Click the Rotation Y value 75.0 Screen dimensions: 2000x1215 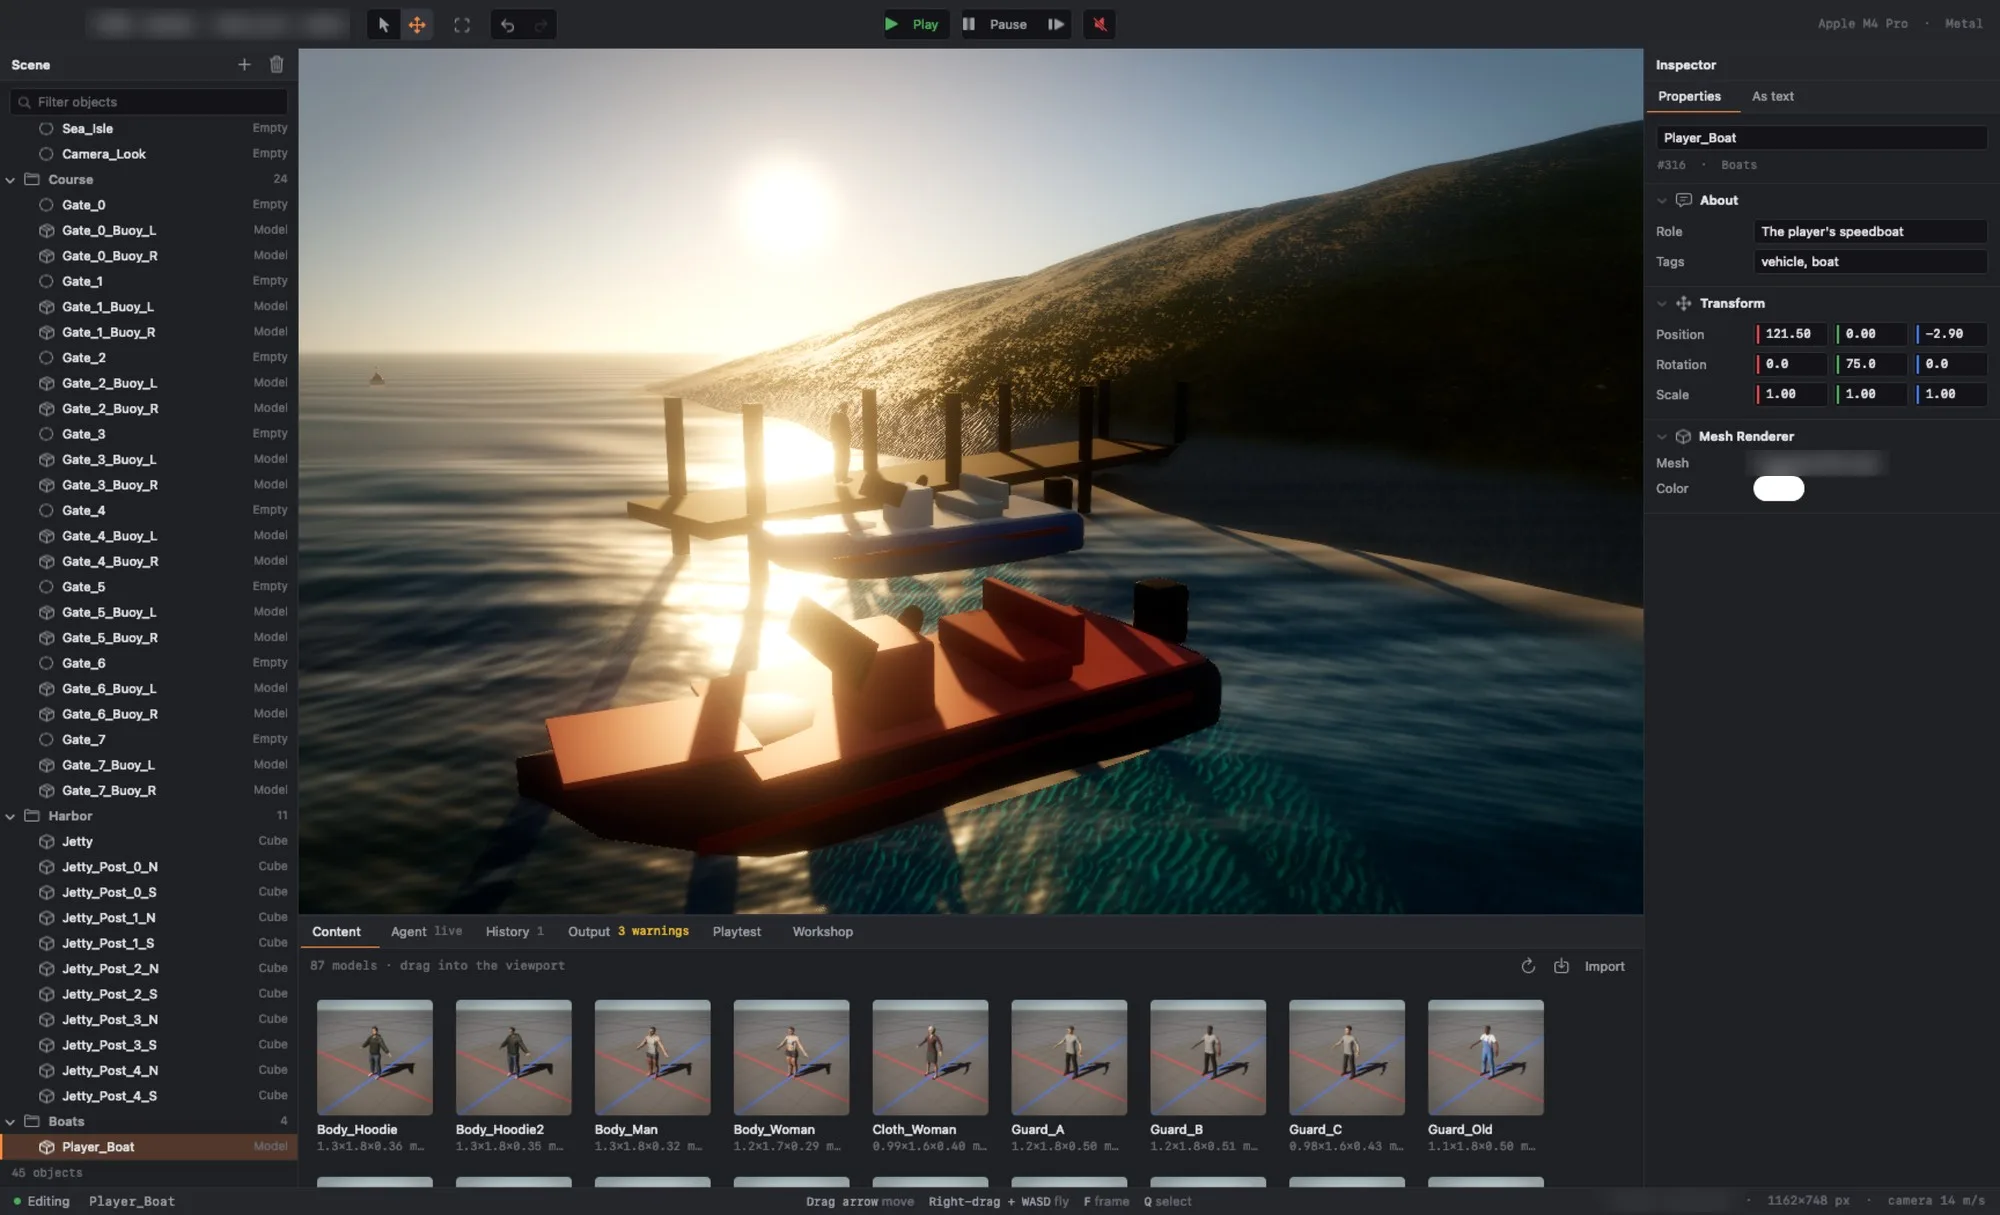pyautogui.click(x=1871, y=364)
